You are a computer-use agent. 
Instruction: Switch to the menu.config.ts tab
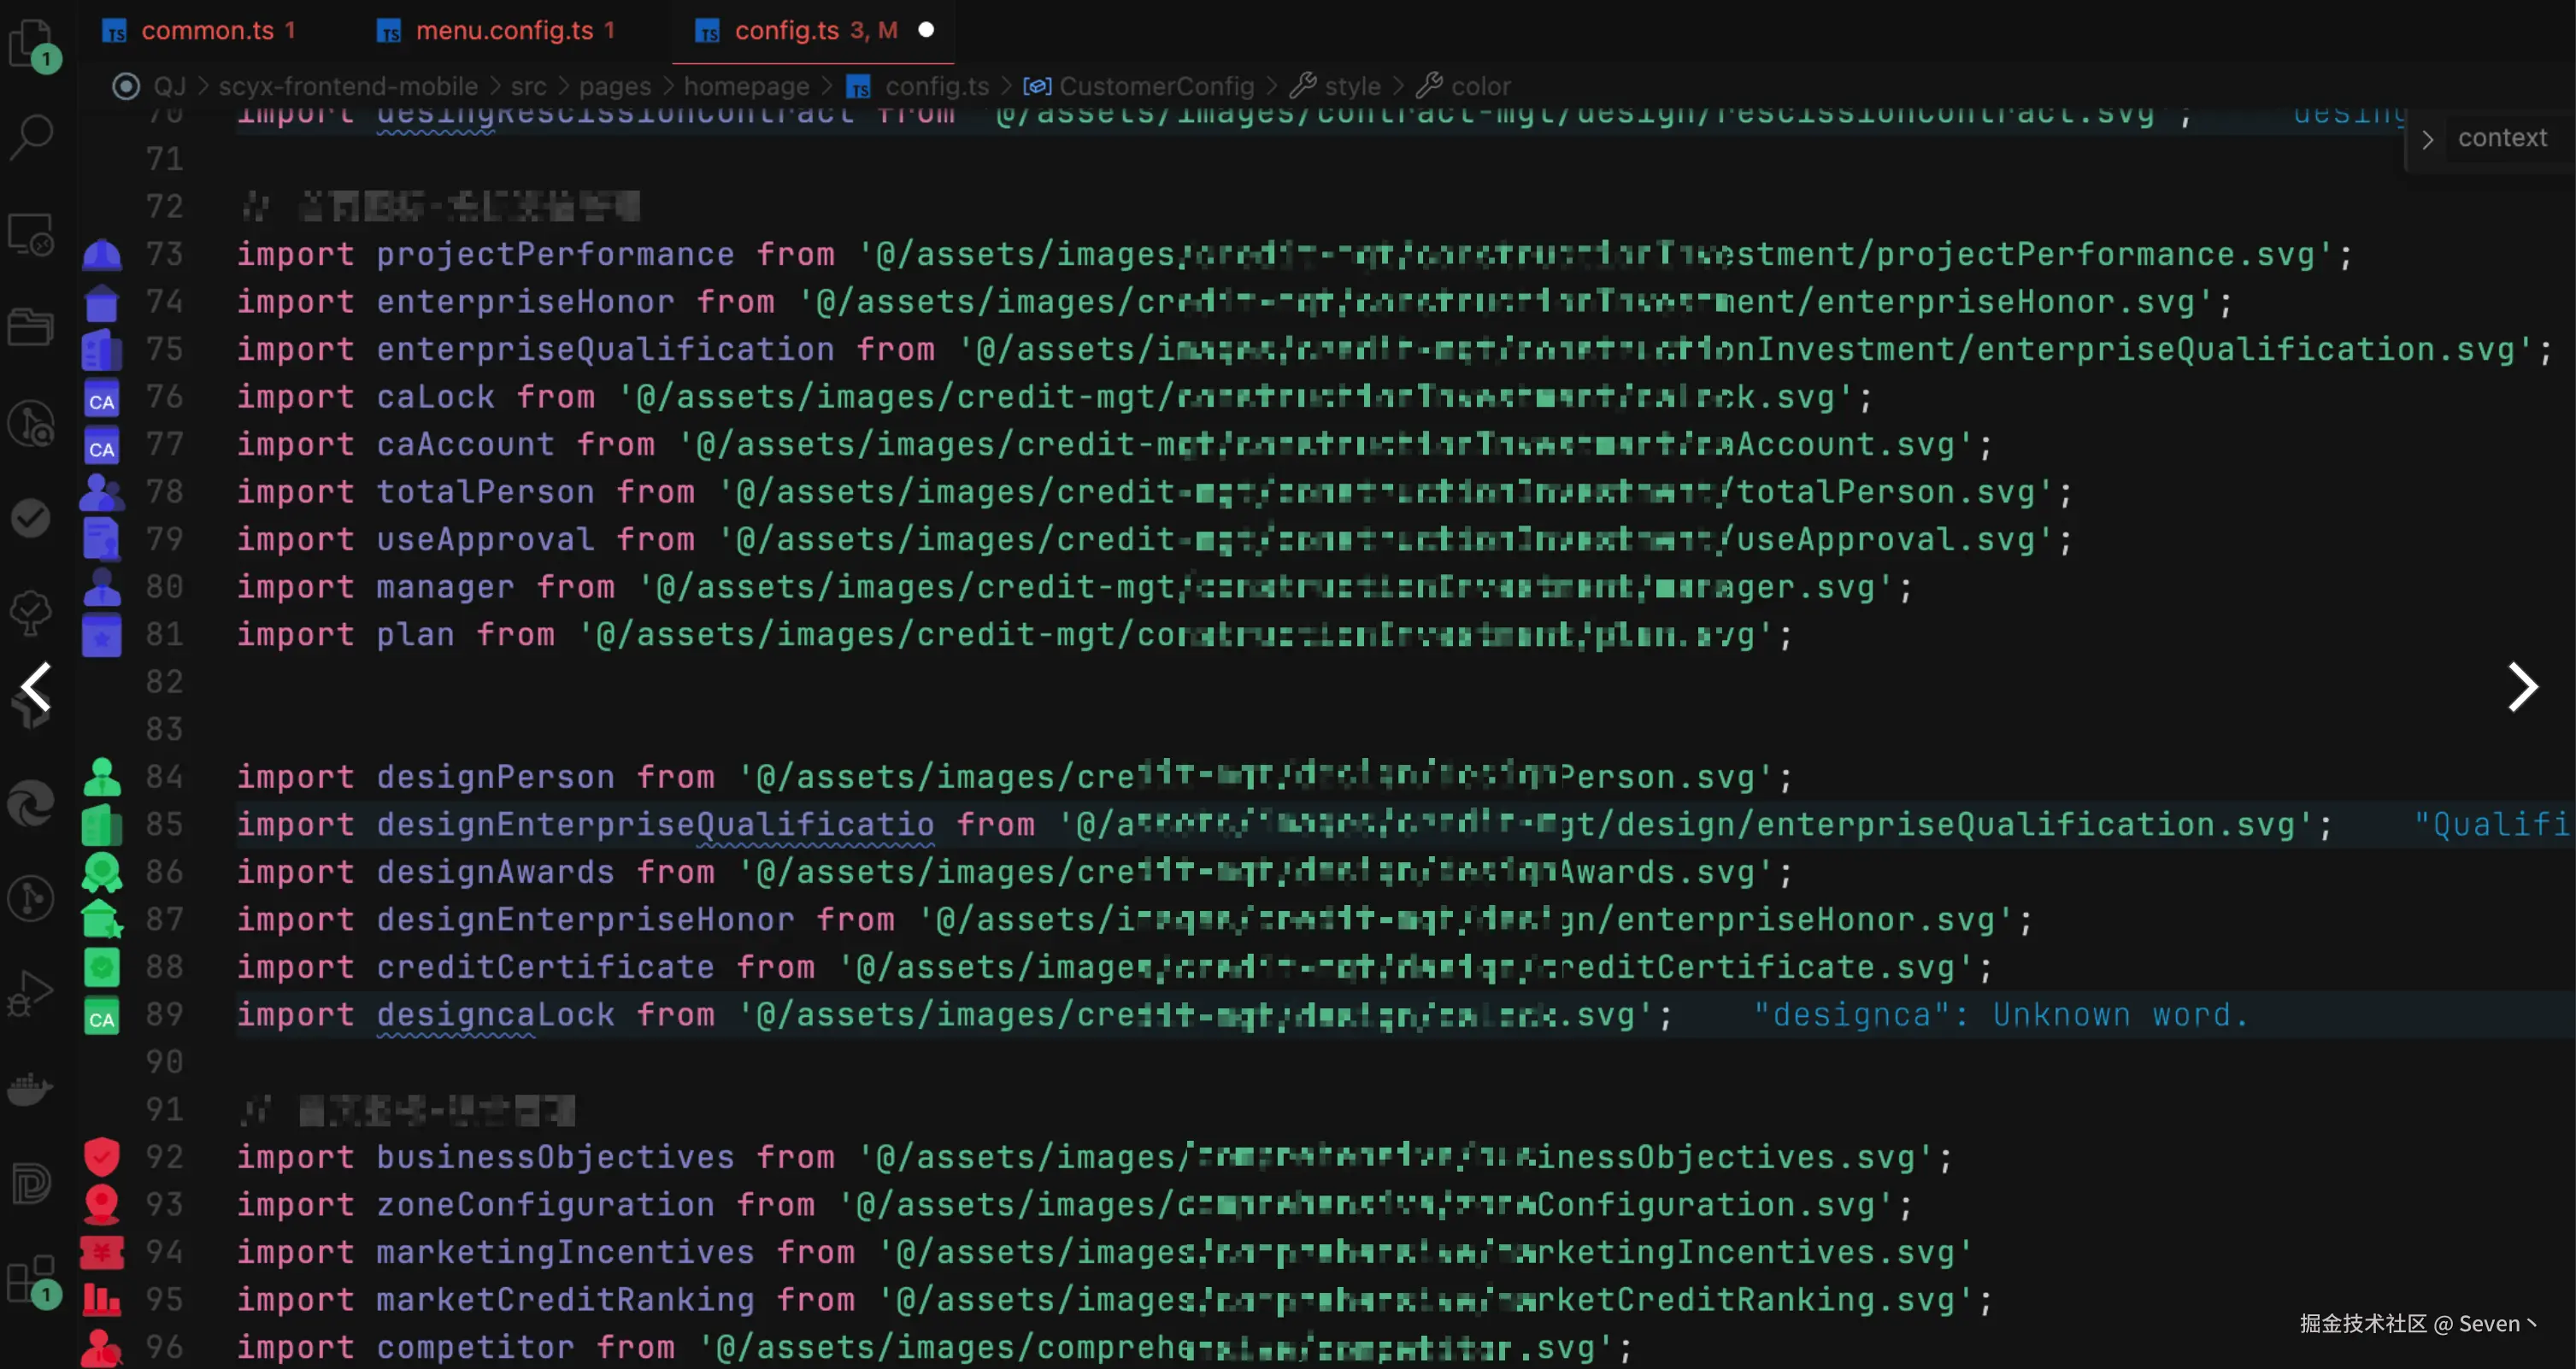pyautogui.click(x=504, y=30)
